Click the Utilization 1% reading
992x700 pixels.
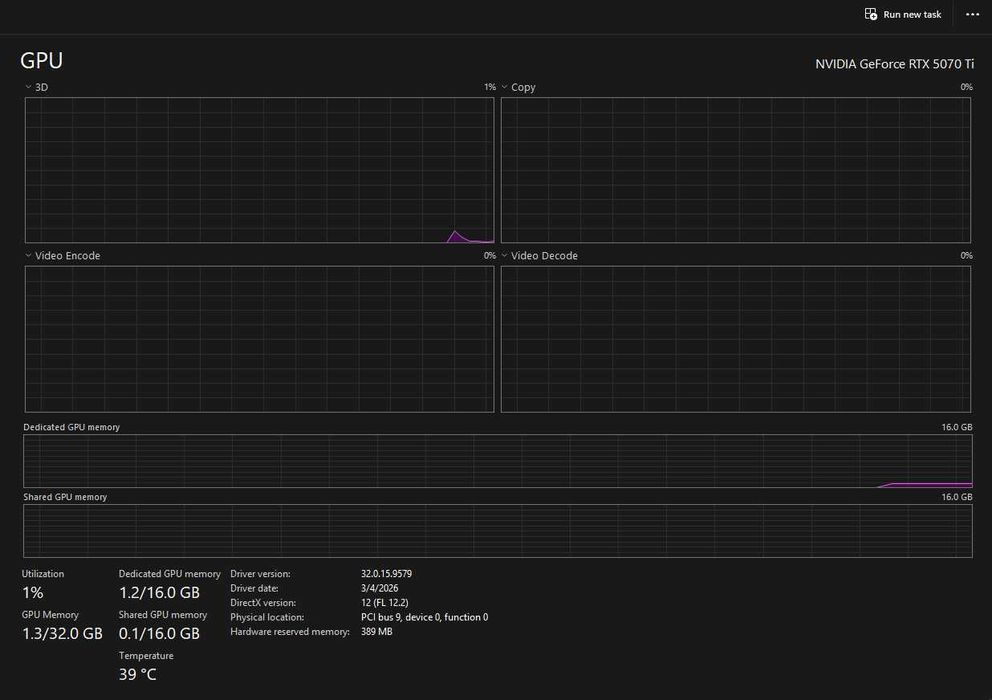coord(33,593)
